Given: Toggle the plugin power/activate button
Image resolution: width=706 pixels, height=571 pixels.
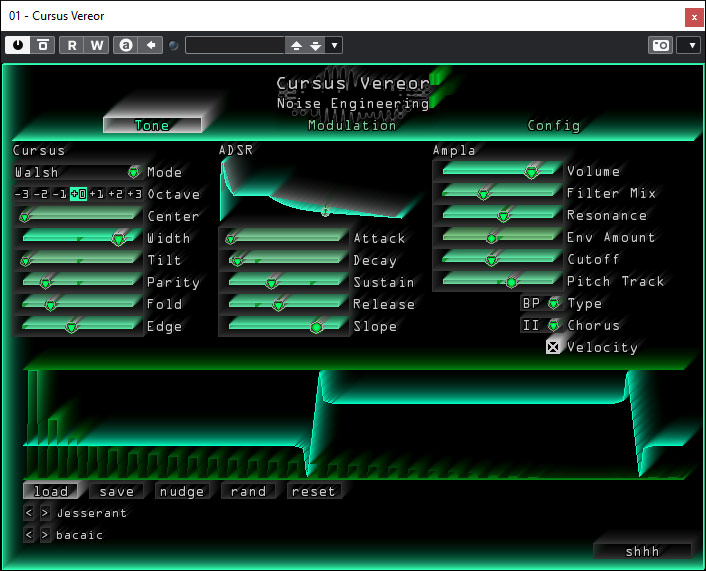Looking at the screenshot, I should tap(18, 45).
